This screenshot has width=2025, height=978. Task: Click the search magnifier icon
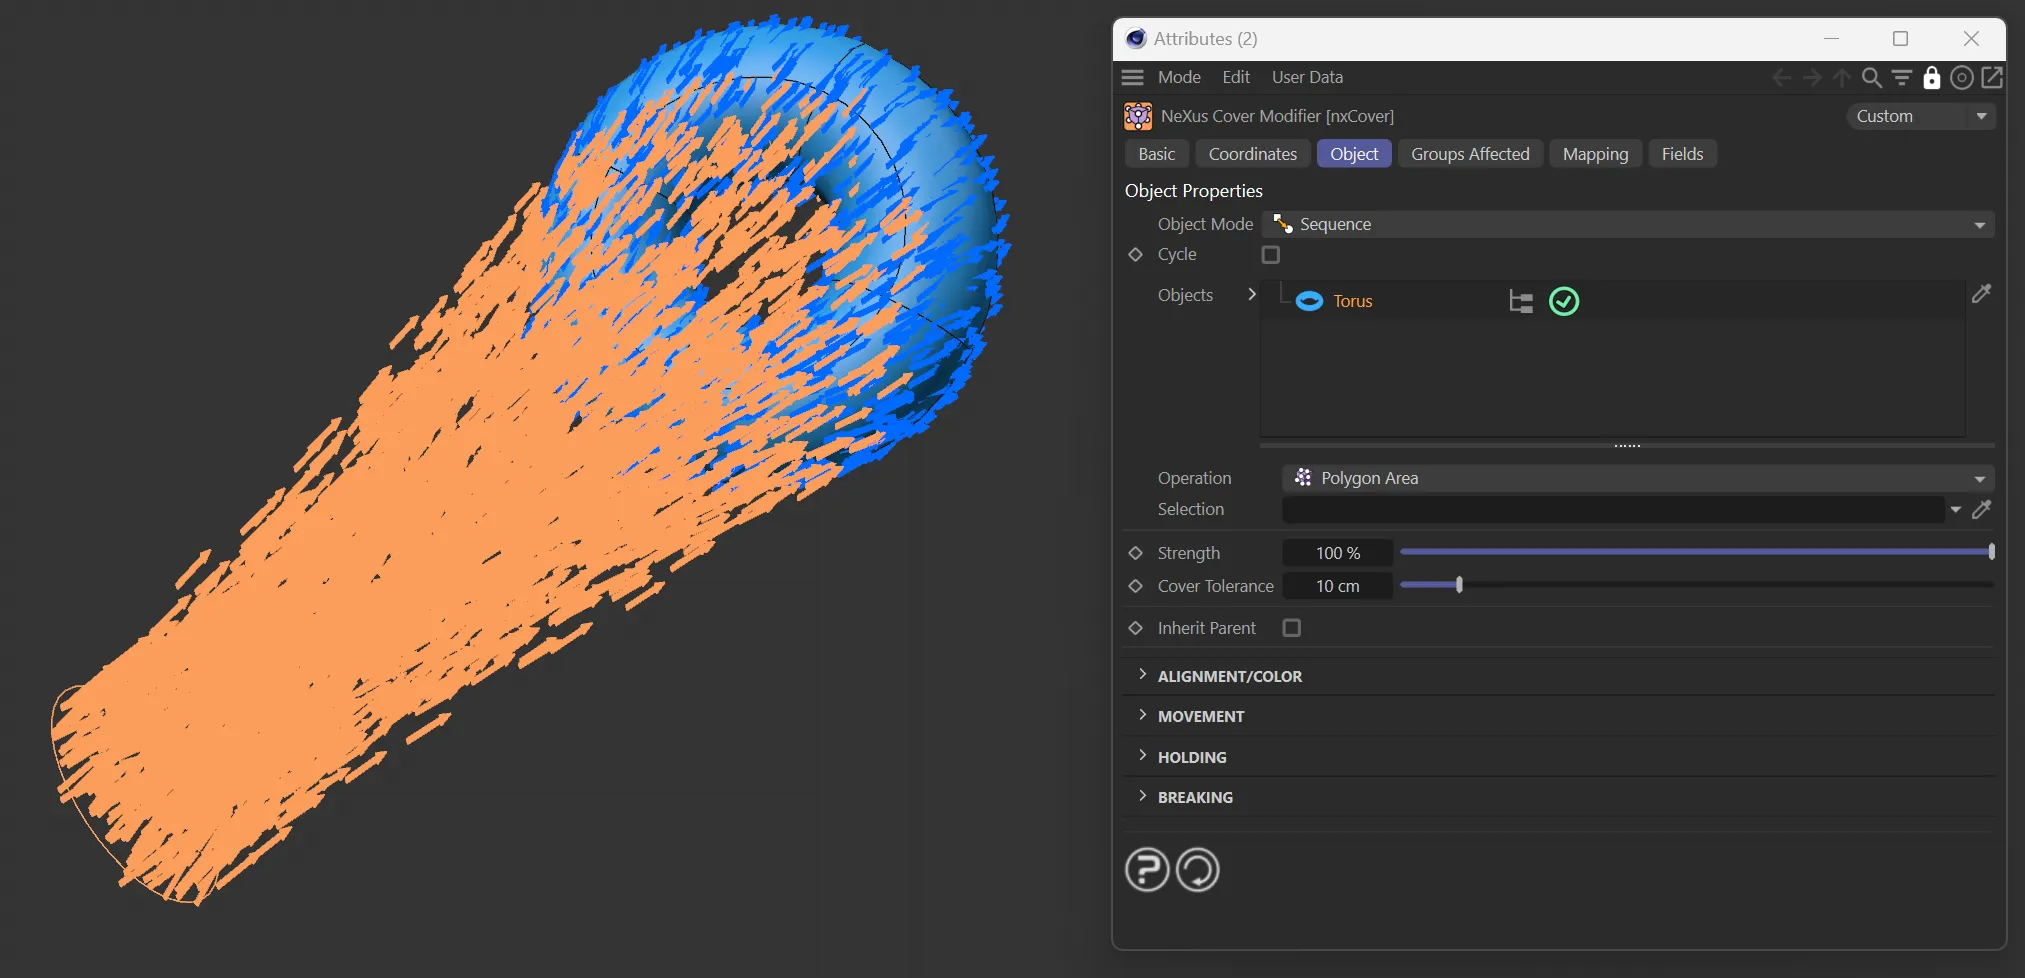(1871, 77)
